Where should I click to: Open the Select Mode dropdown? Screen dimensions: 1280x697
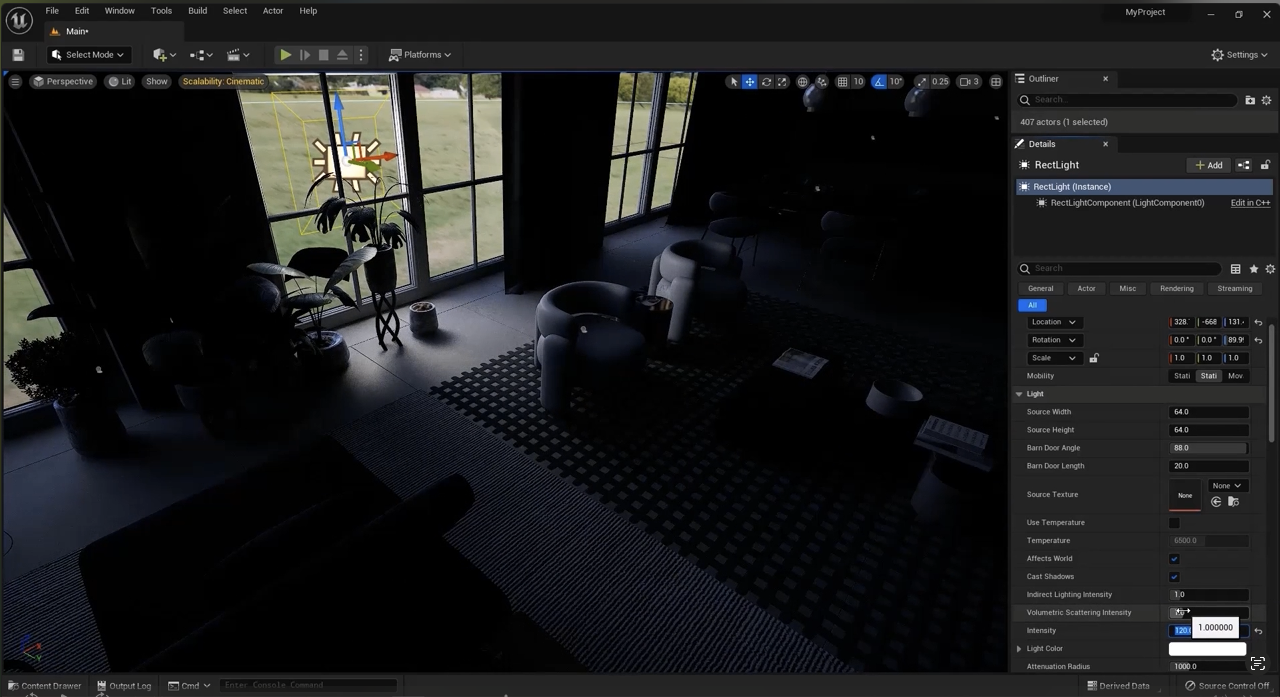(x=88, y=55)
